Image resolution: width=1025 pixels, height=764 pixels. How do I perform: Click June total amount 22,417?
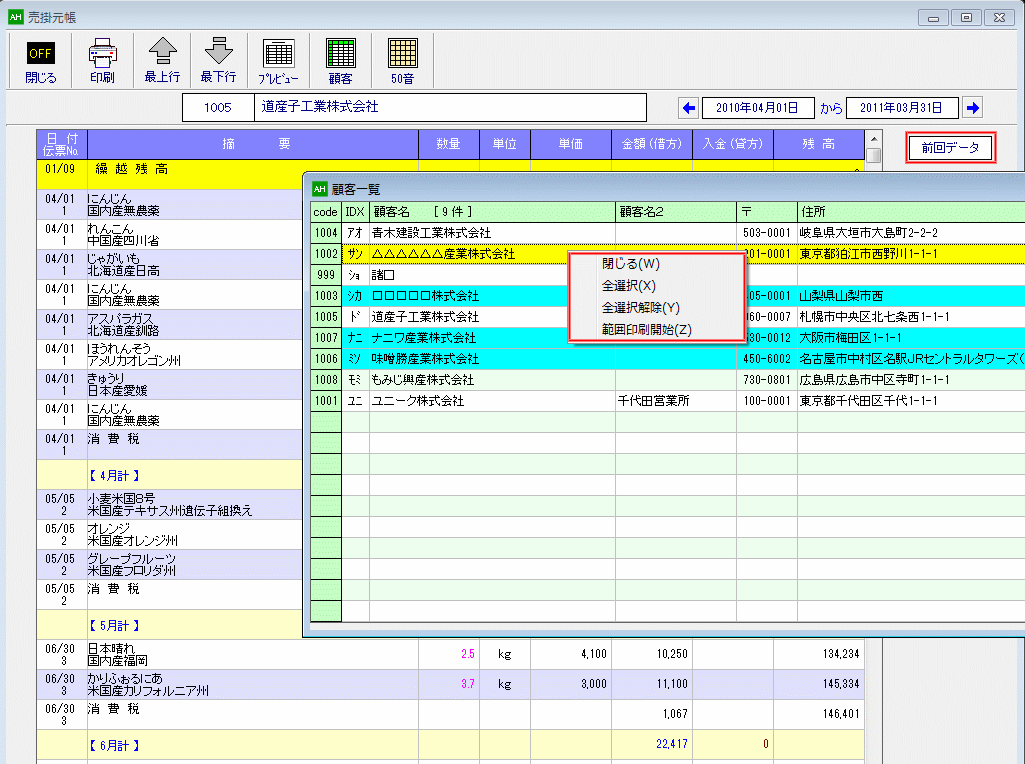[x=672, y=744]
